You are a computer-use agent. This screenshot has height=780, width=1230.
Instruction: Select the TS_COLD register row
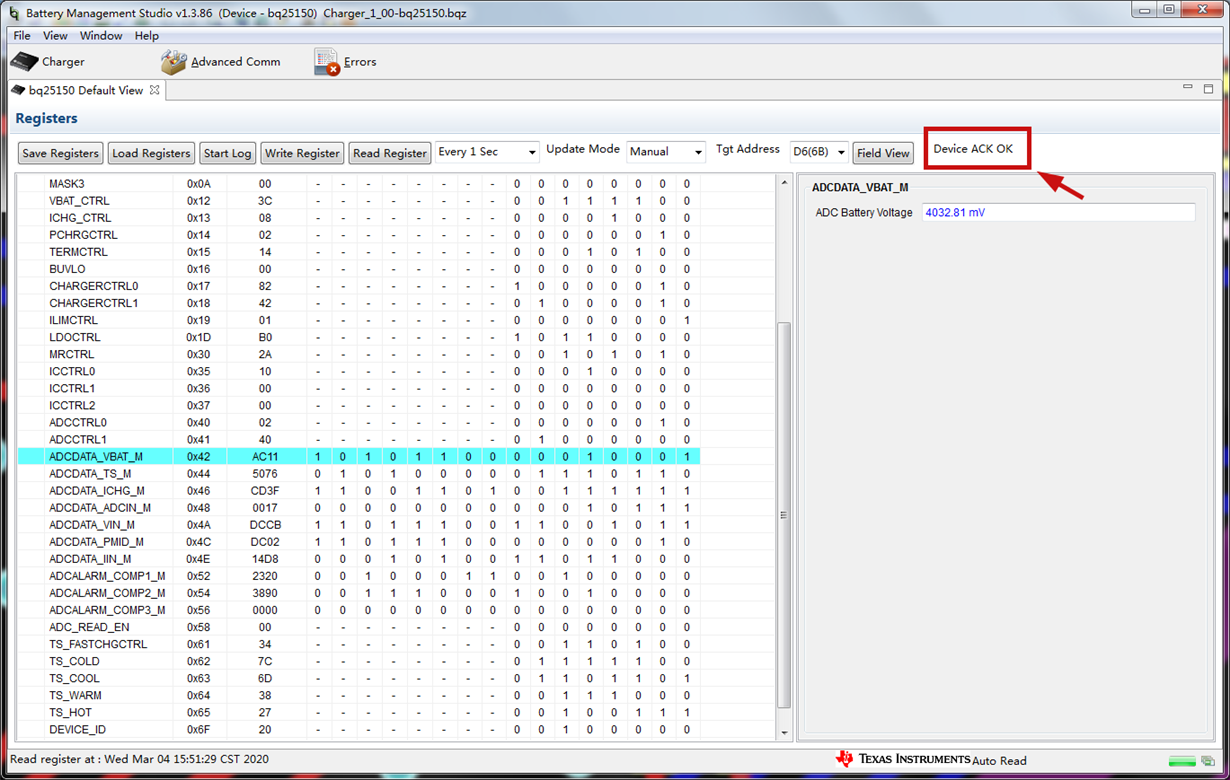pyautogui.click(x=358, y=661)
